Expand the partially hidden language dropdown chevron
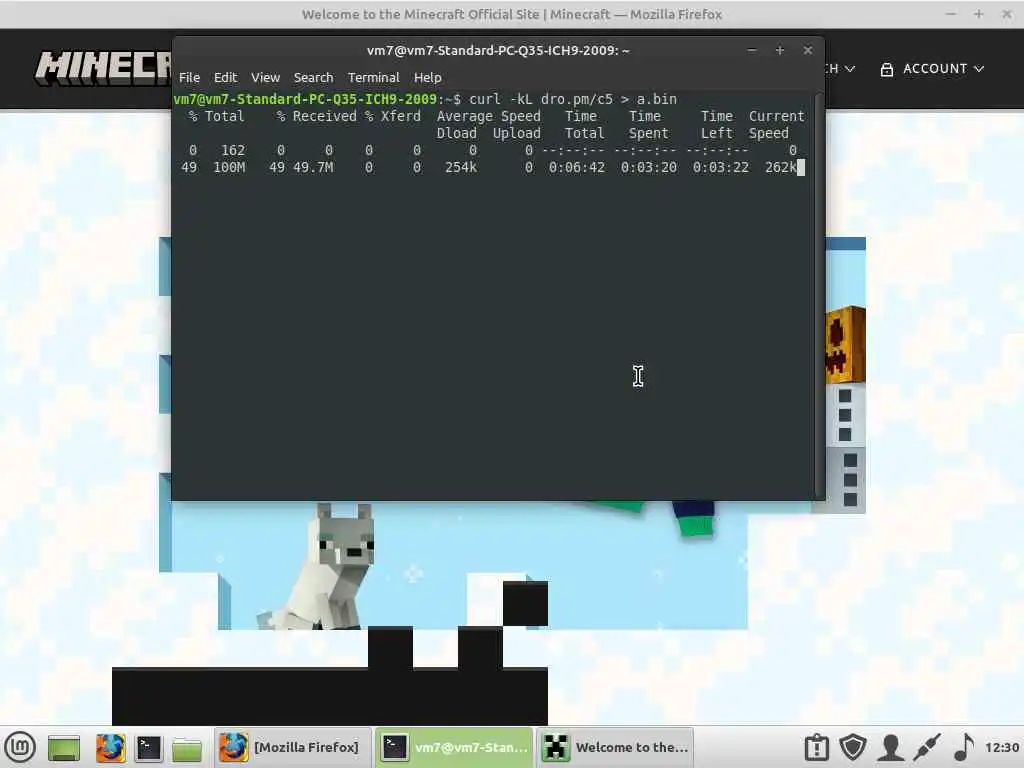The height and width of the screenshot is (768, 1024). tap(850, 69)
